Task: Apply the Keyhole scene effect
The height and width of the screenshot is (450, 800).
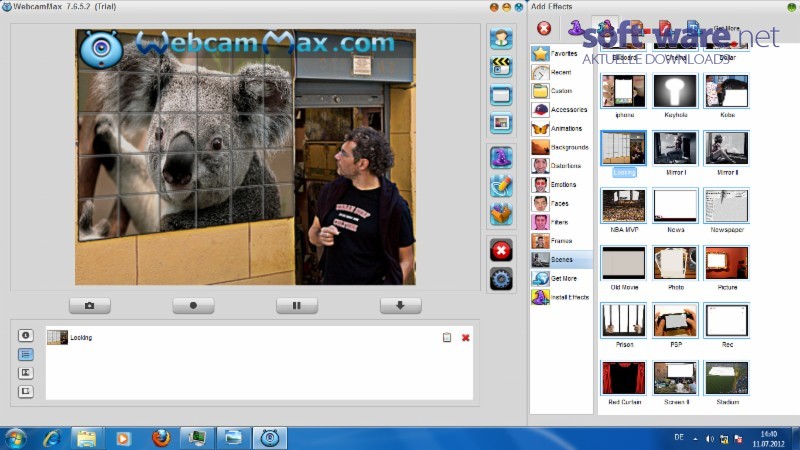Action: (675, 91)
